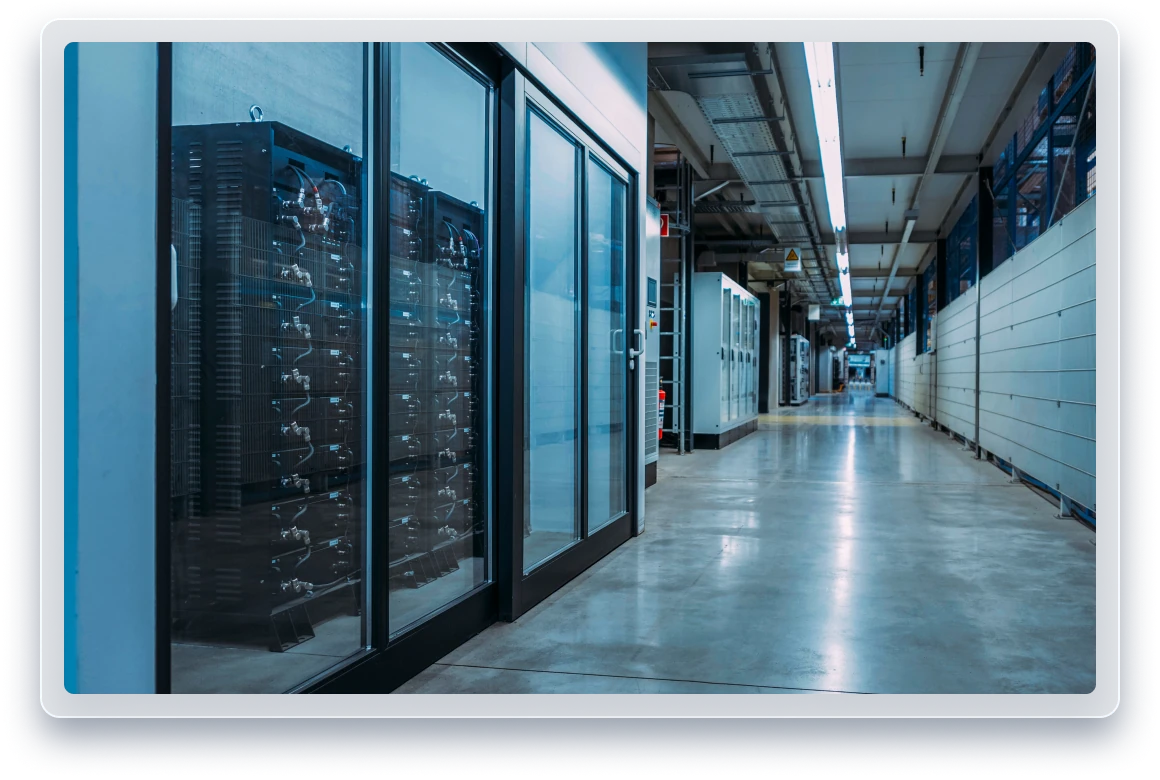Viewport: 1160px width, 780px height.
Task: Click the glass door handle
Action: (x=633, y=343)
